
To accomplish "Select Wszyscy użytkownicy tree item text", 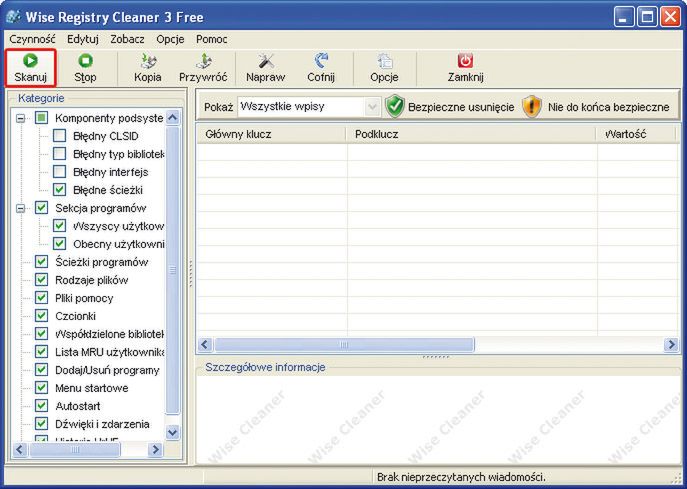I will coord(118,226).
